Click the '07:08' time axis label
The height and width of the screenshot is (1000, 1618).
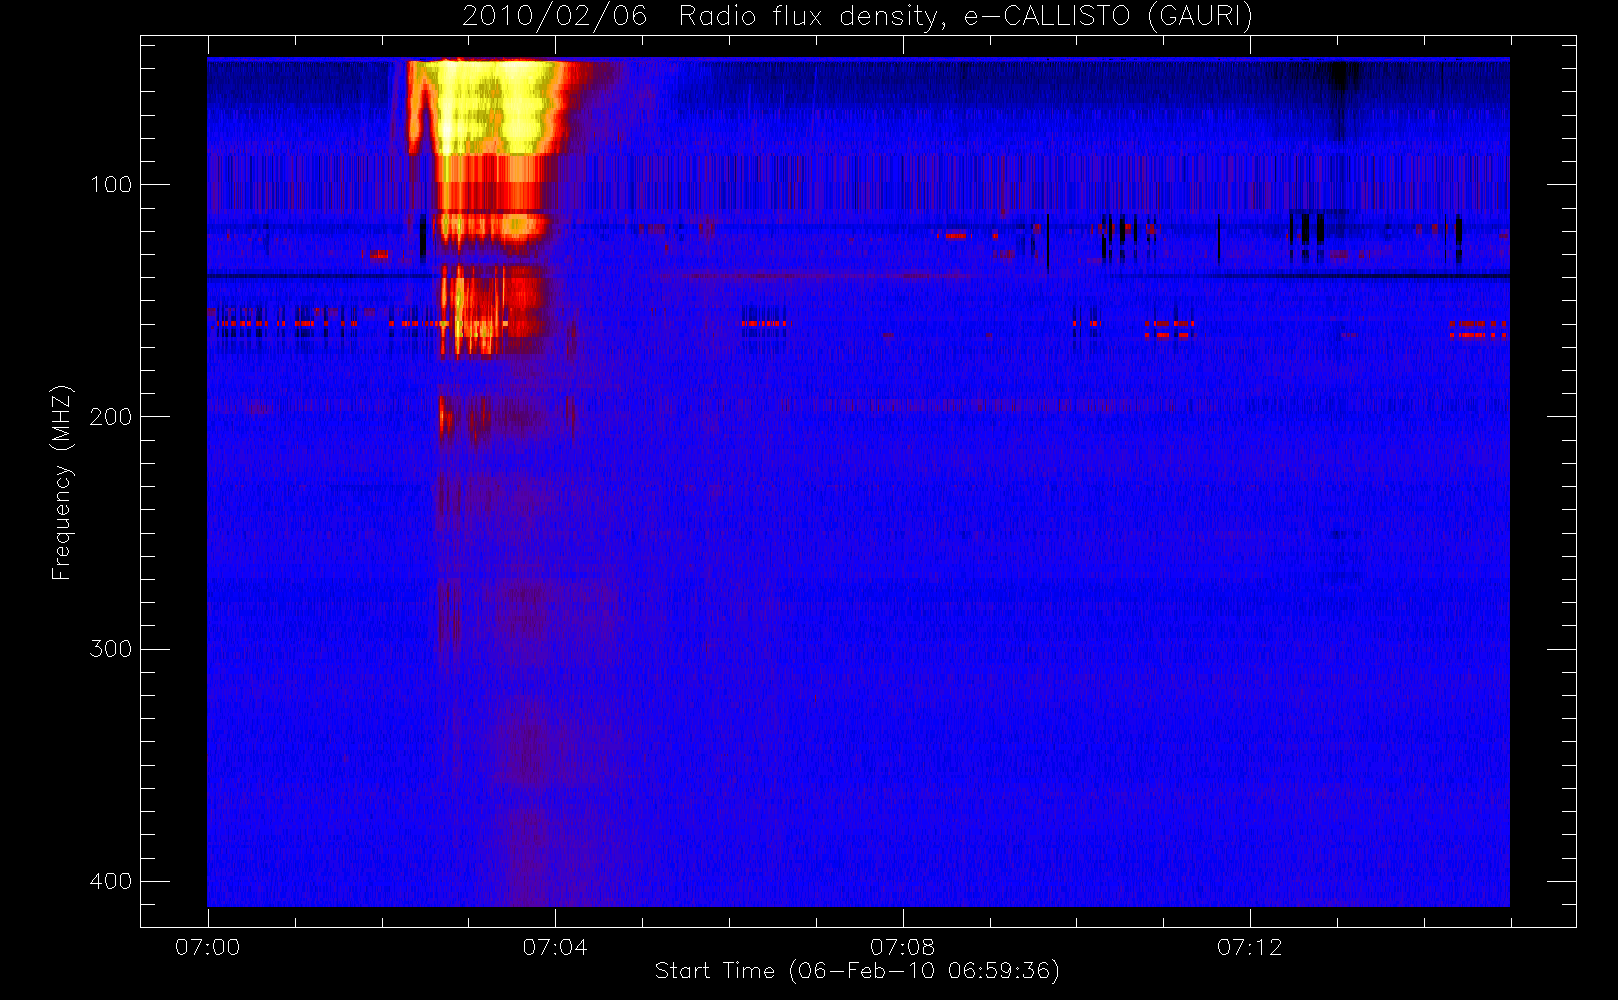tap(902, 947)
